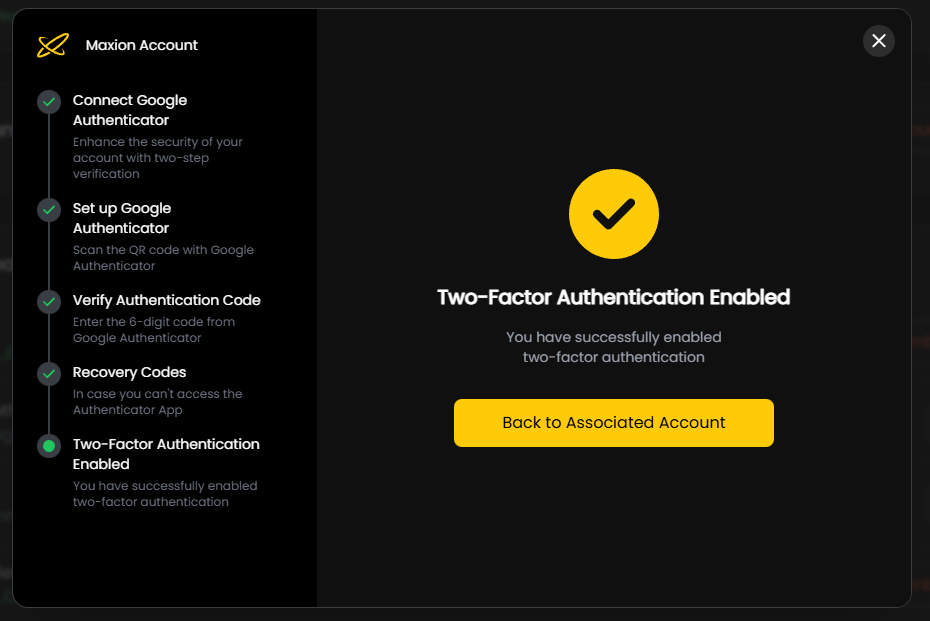This screenshot has width=930, height=621.
Task: Click the Enter the 6-digit code description
Action: point(154,330)
